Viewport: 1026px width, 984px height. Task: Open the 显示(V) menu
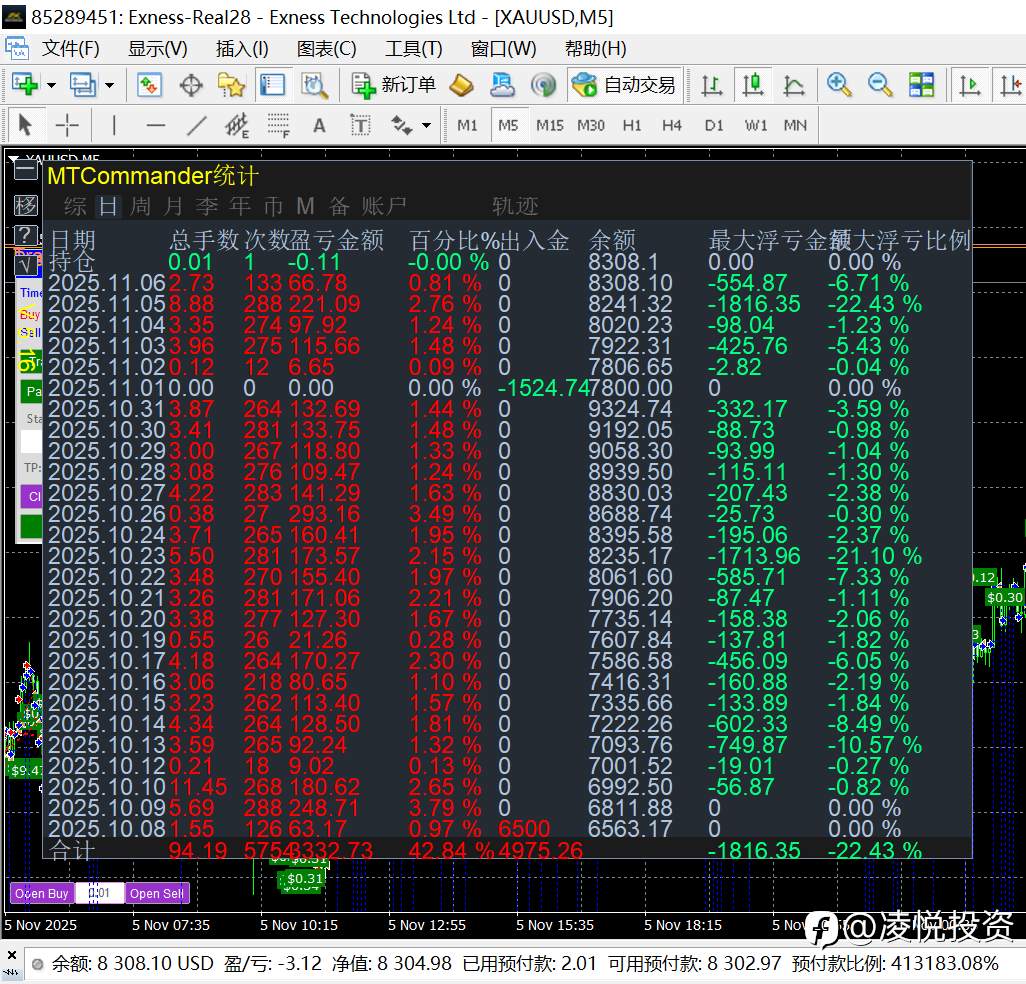tap(158, 48)
